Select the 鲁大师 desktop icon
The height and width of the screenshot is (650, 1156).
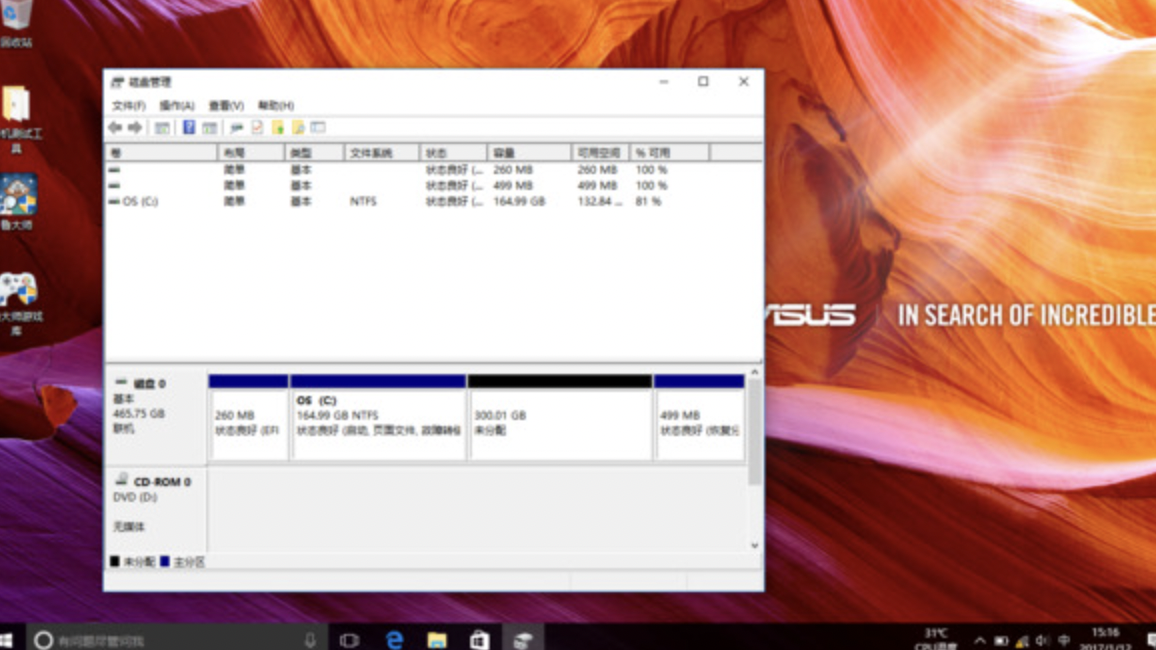(18, 202)
